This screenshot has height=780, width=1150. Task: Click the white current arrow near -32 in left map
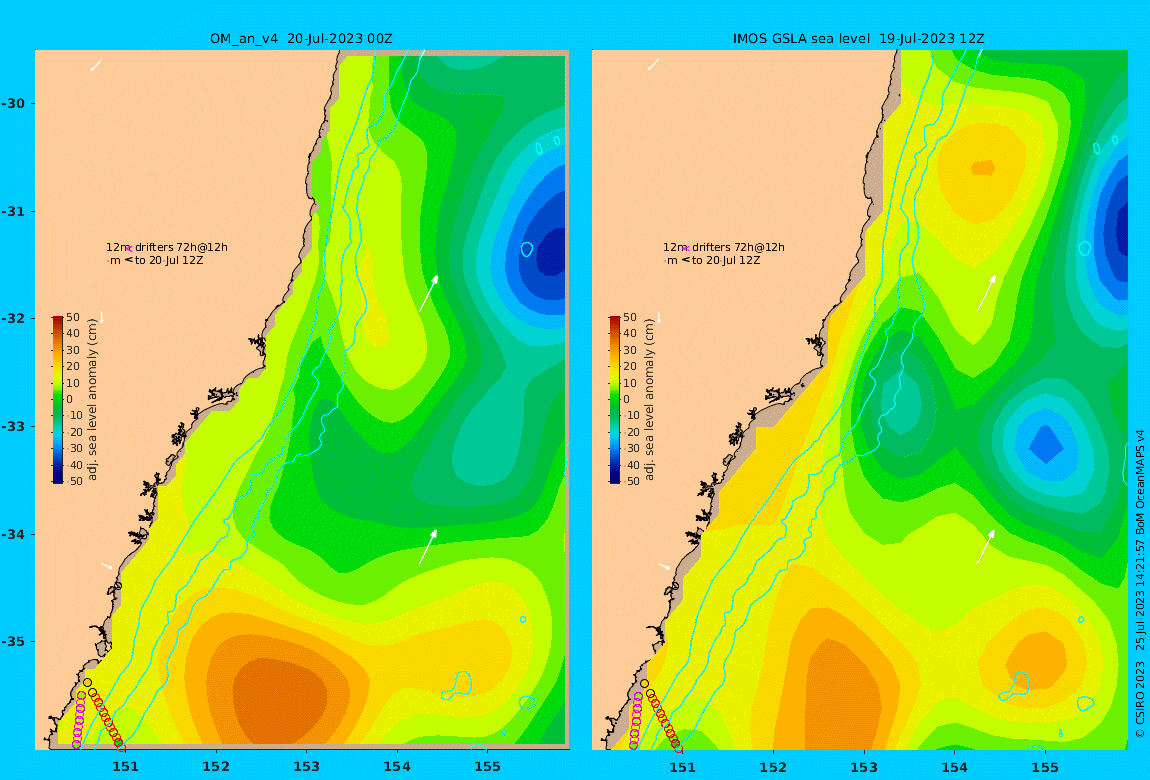[x=429, y=293]
